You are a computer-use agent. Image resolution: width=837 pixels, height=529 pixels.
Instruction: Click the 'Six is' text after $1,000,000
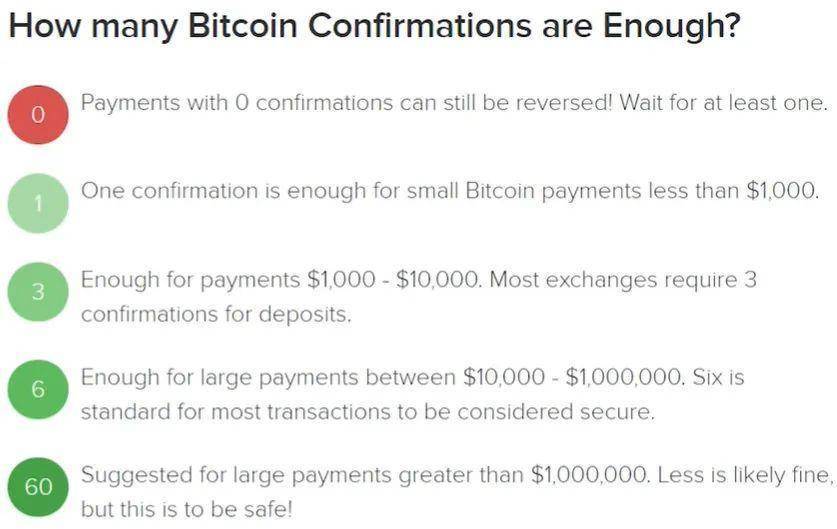[718, 377]
